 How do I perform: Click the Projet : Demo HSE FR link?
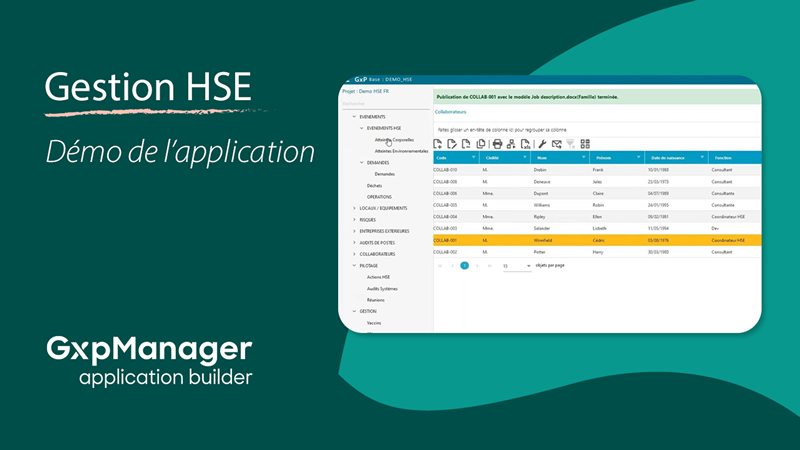(365, 91)
